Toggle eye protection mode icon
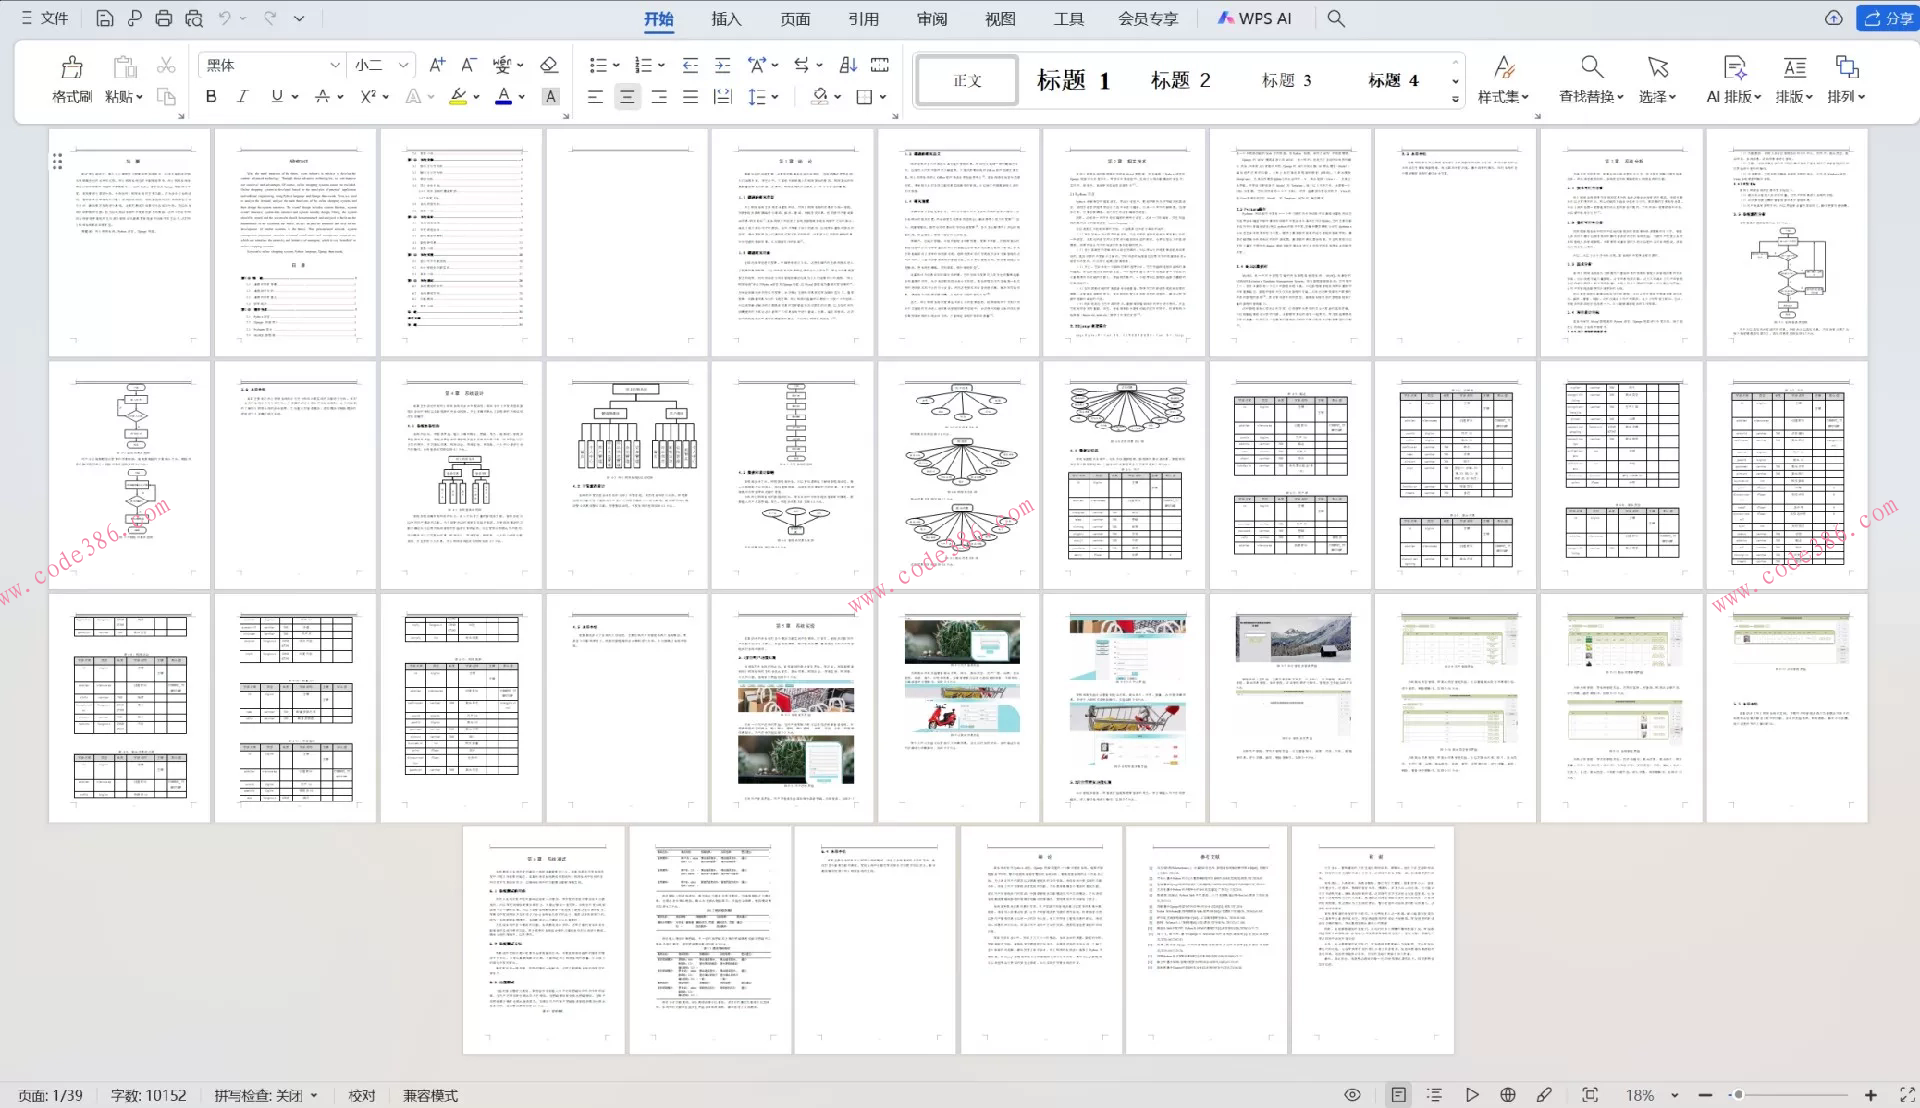Screen dimensions: 1920x1108 coord(1352,1095)
